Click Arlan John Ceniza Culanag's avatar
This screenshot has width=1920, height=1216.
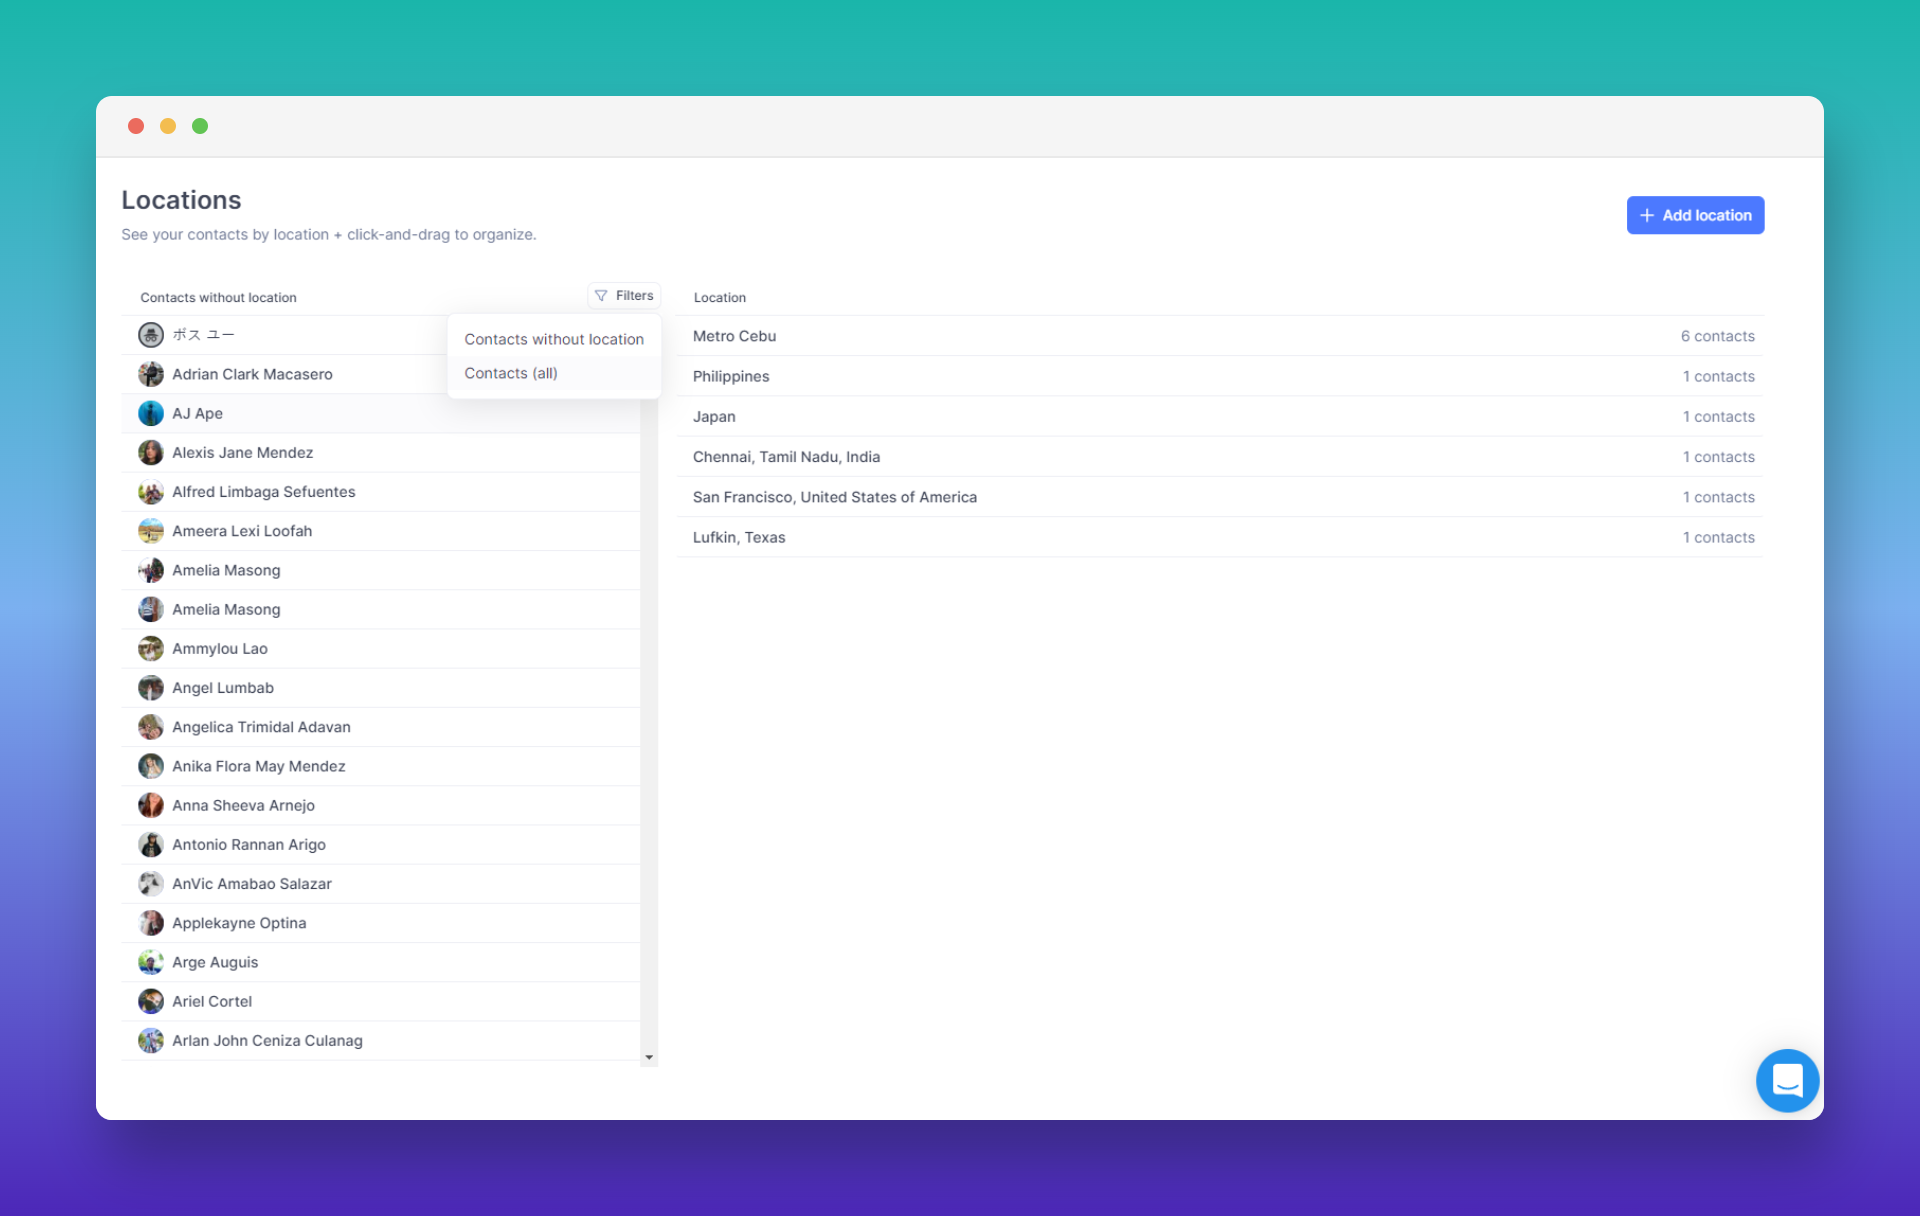coord(151,1040)
